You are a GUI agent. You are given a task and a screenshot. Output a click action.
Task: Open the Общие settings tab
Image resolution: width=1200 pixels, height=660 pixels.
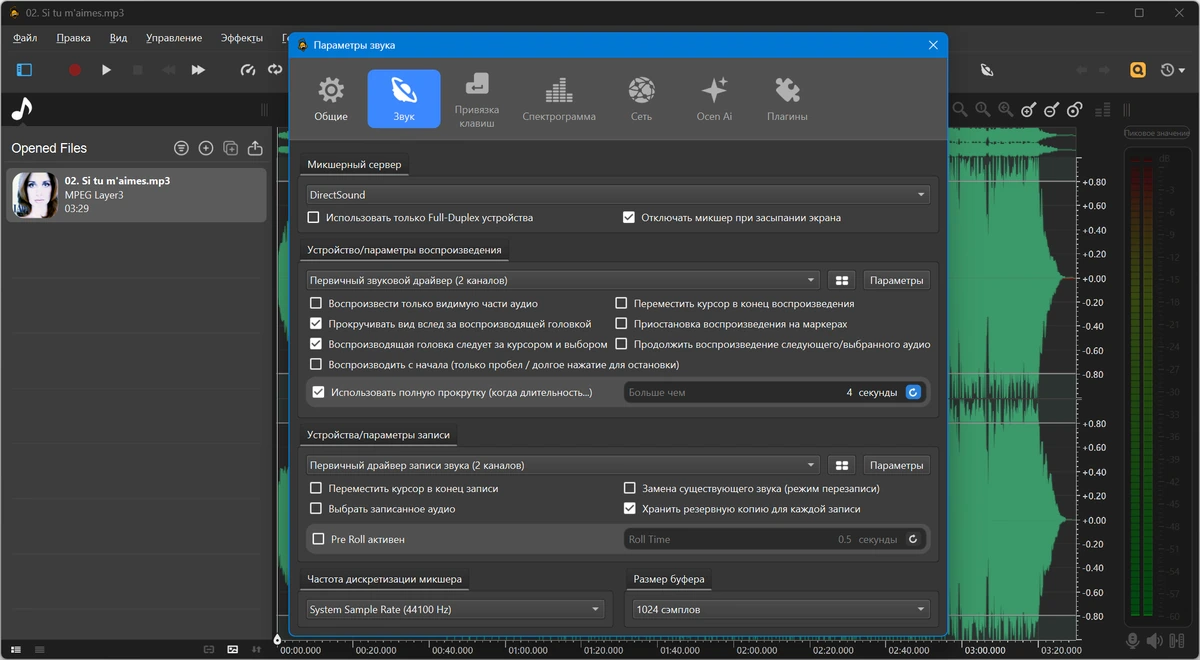(x=331, y=99)
